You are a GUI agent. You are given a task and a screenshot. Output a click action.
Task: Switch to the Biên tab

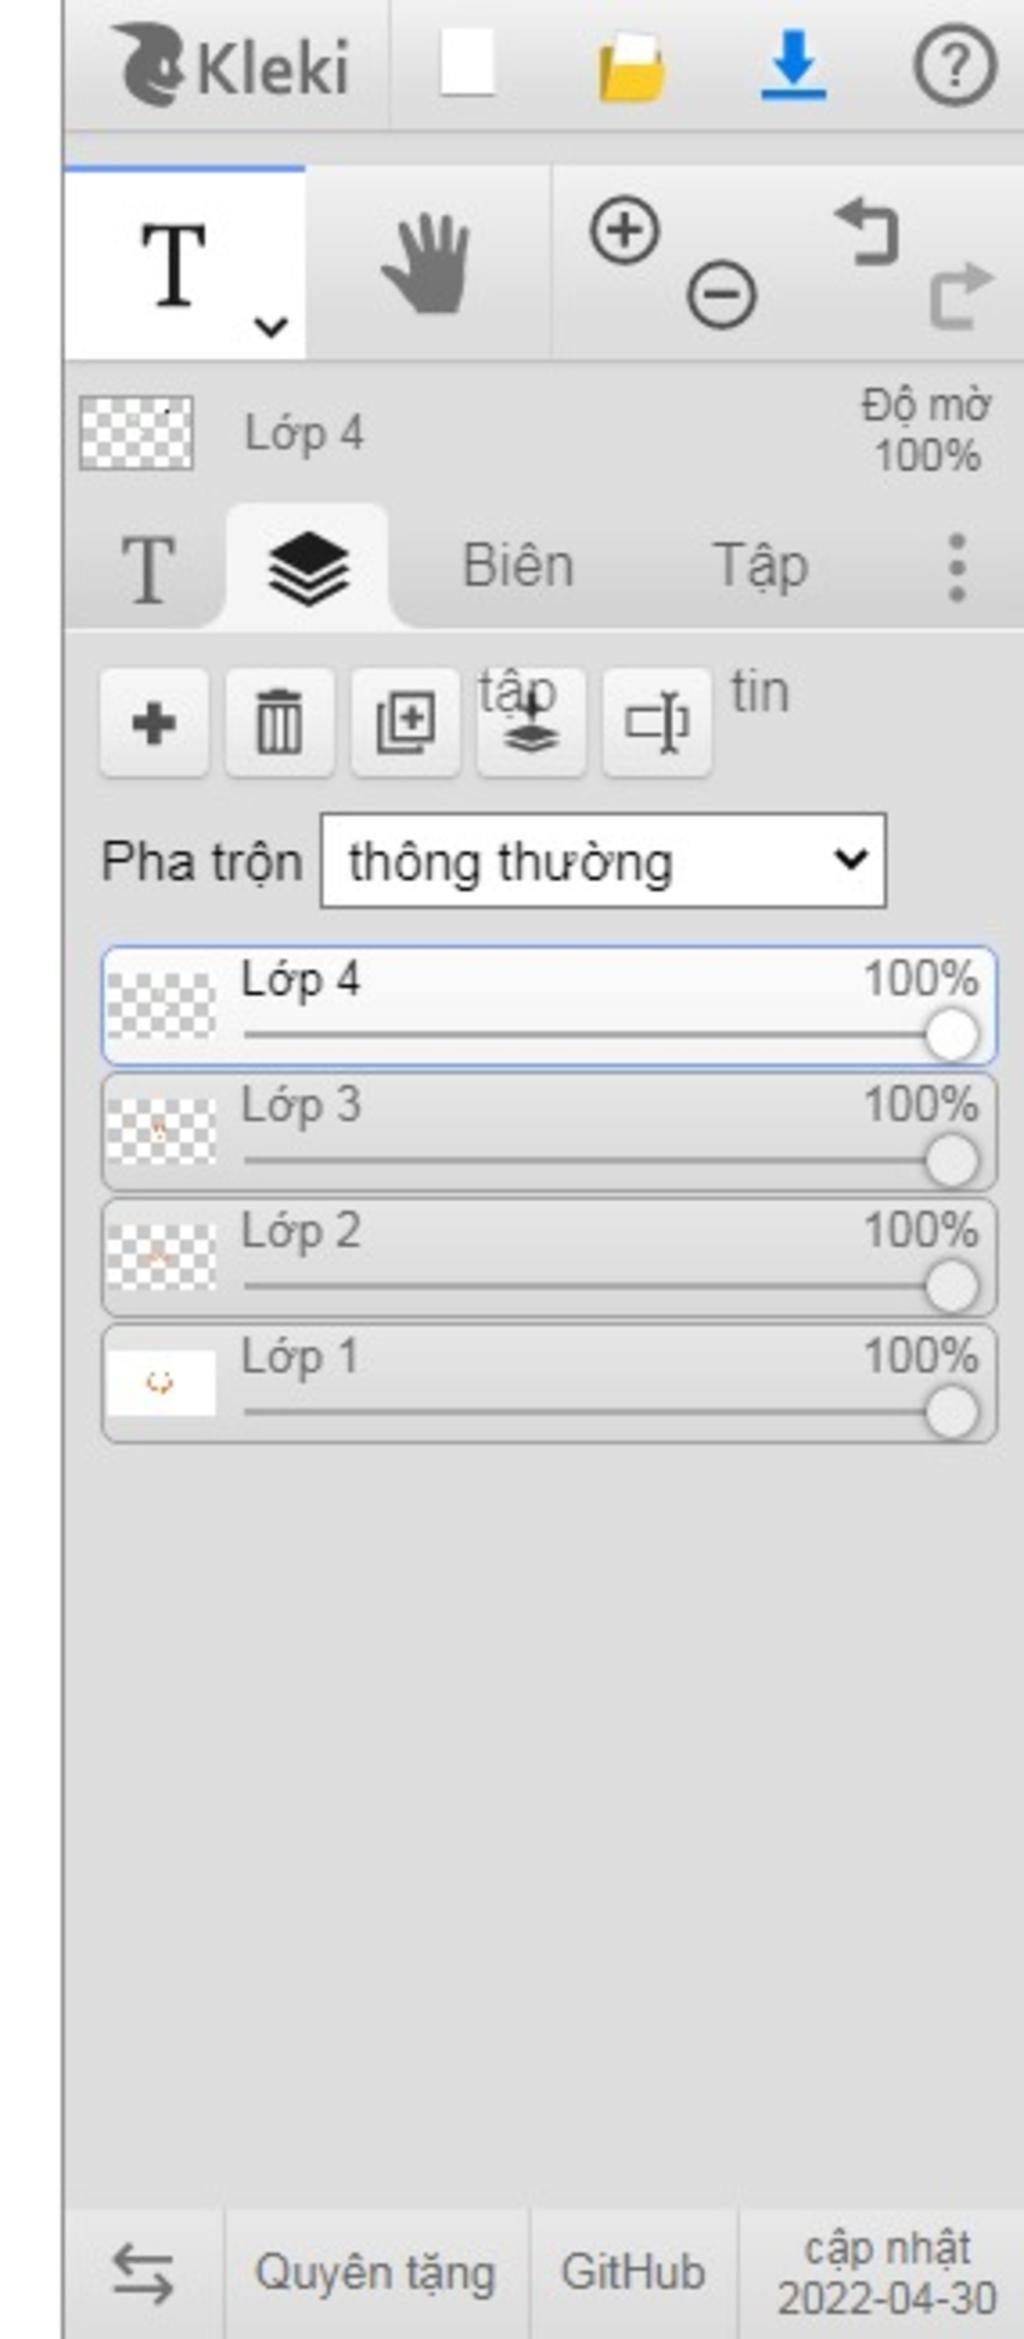518,566
